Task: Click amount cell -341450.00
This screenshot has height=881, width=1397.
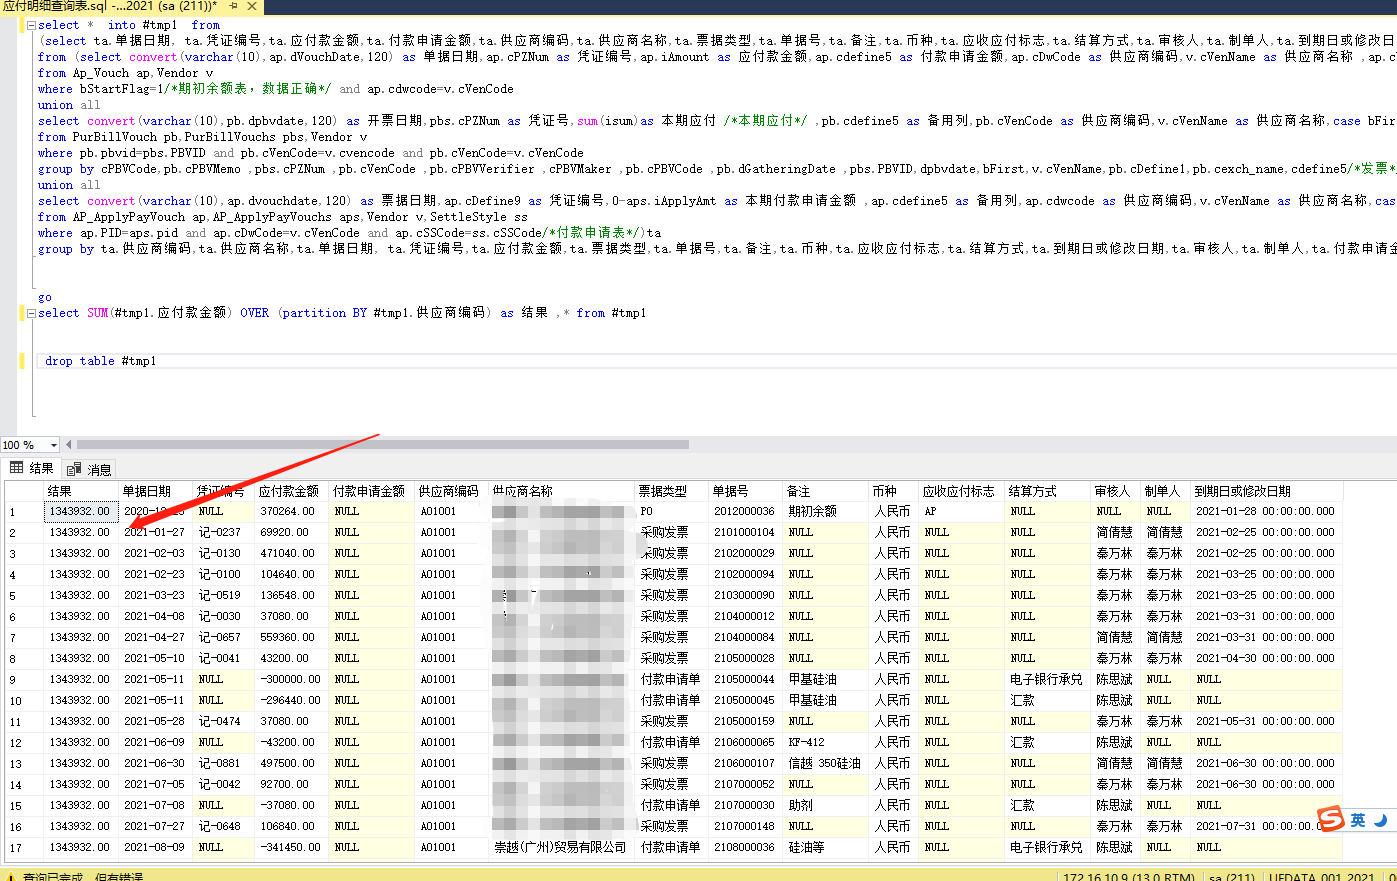Action: pyautogui.click(x=292, y=847)
